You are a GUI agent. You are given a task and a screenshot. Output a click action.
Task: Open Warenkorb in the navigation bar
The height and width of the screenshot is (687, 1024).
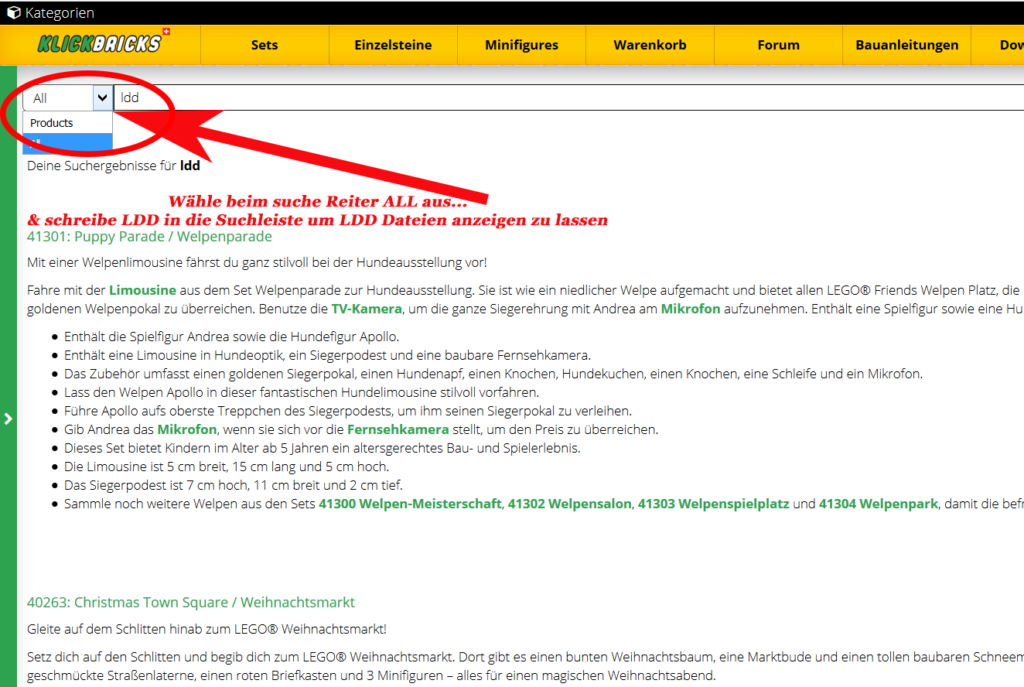pyautogui.click(x=650, y=45)
